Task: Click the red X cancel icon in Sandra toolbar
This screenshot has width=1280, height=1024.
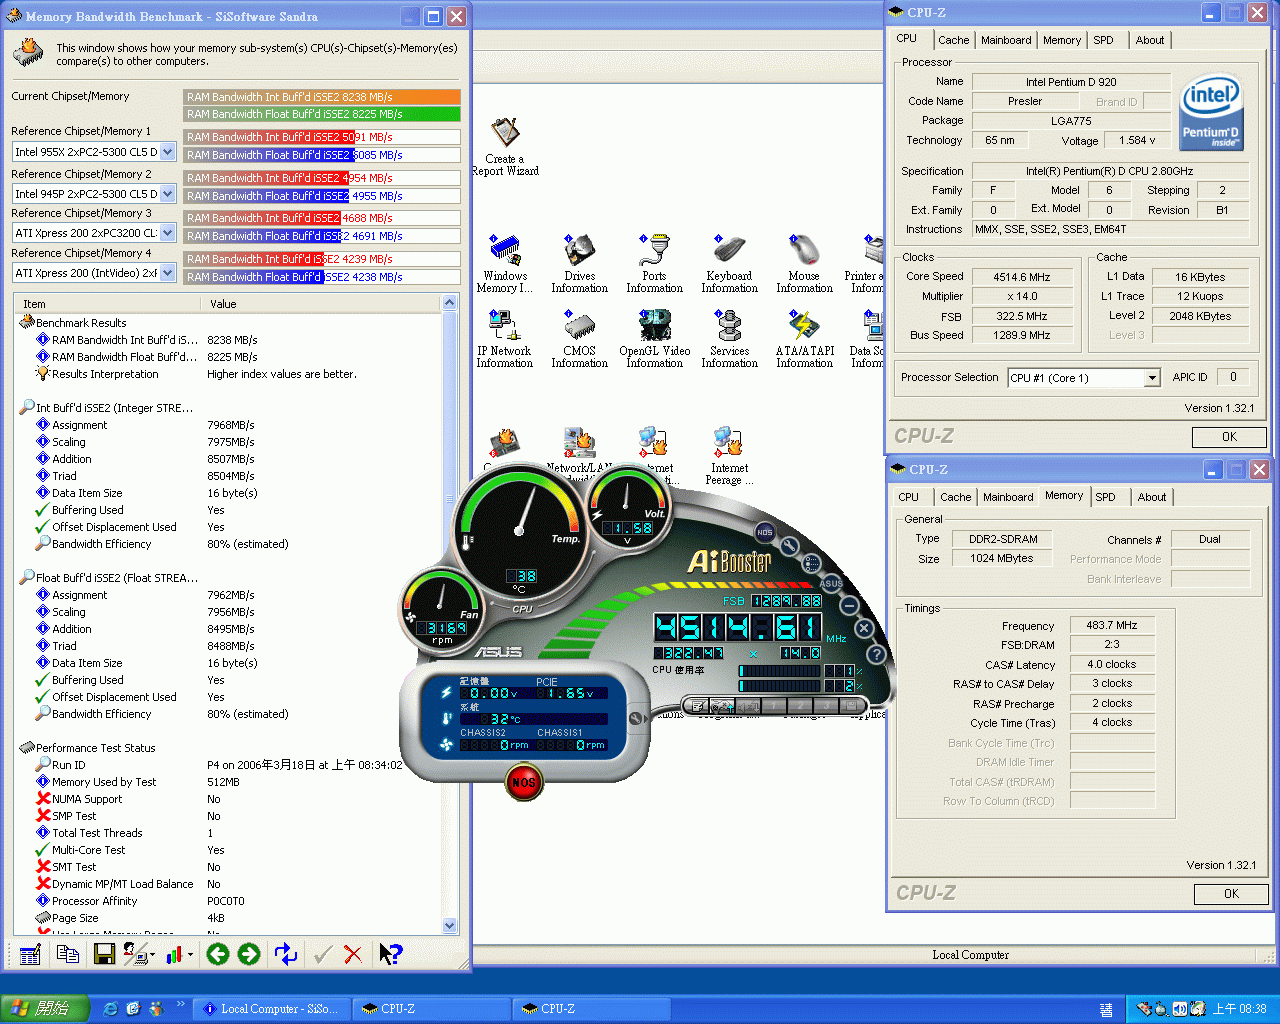Action: pyautogui.click(x=353, y=955)
